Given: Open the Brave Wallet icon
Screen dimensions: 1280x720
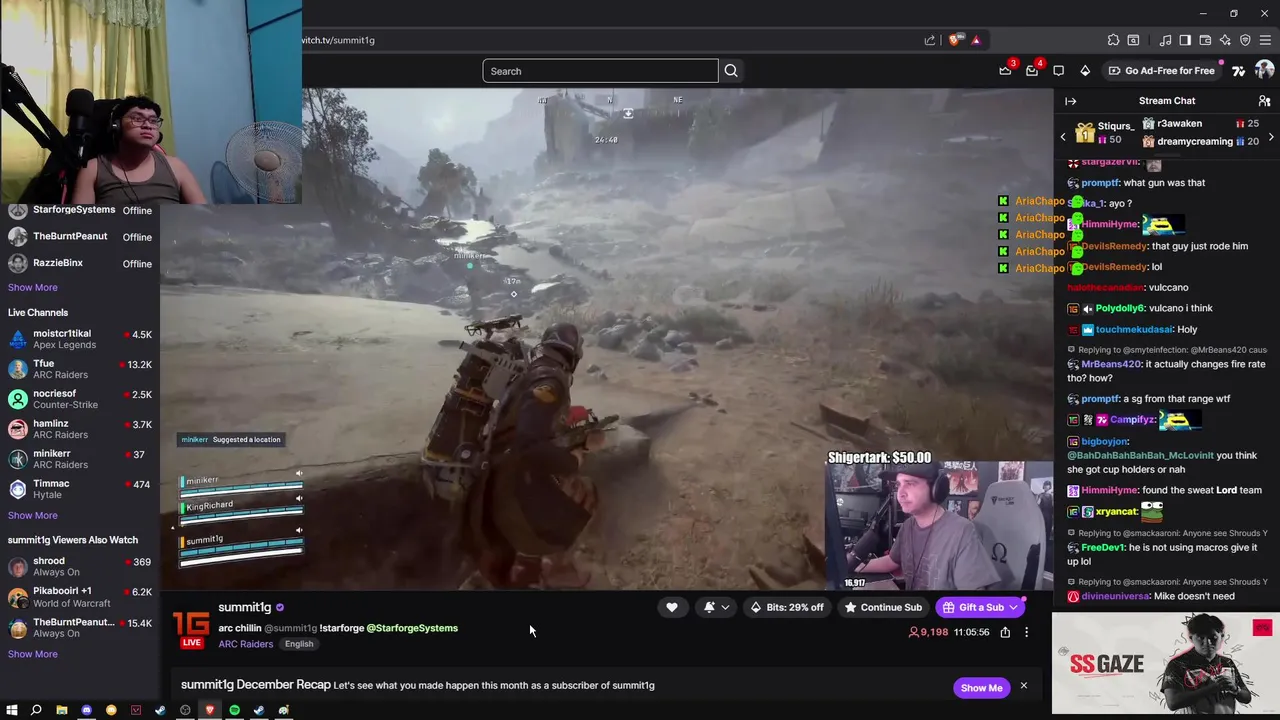Looking at the screenshot, I should (1205, 40).
